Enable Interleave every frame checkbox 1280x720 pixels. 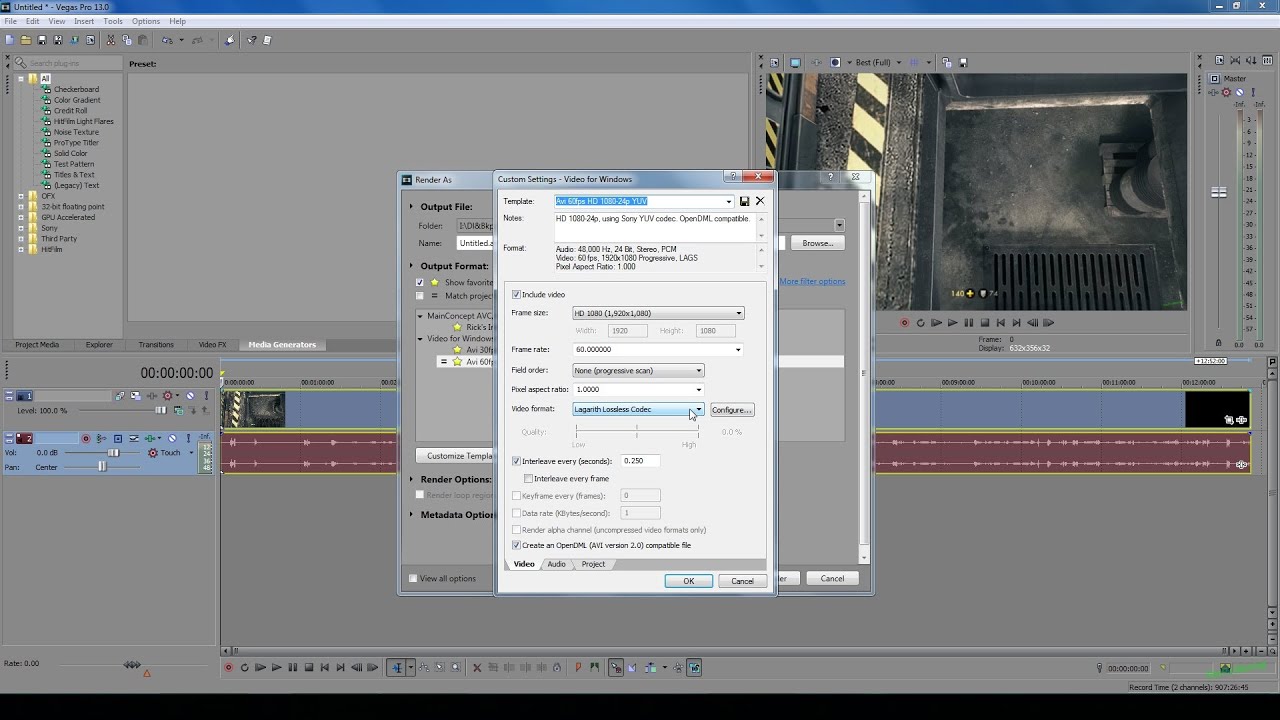tap(528, 478)
